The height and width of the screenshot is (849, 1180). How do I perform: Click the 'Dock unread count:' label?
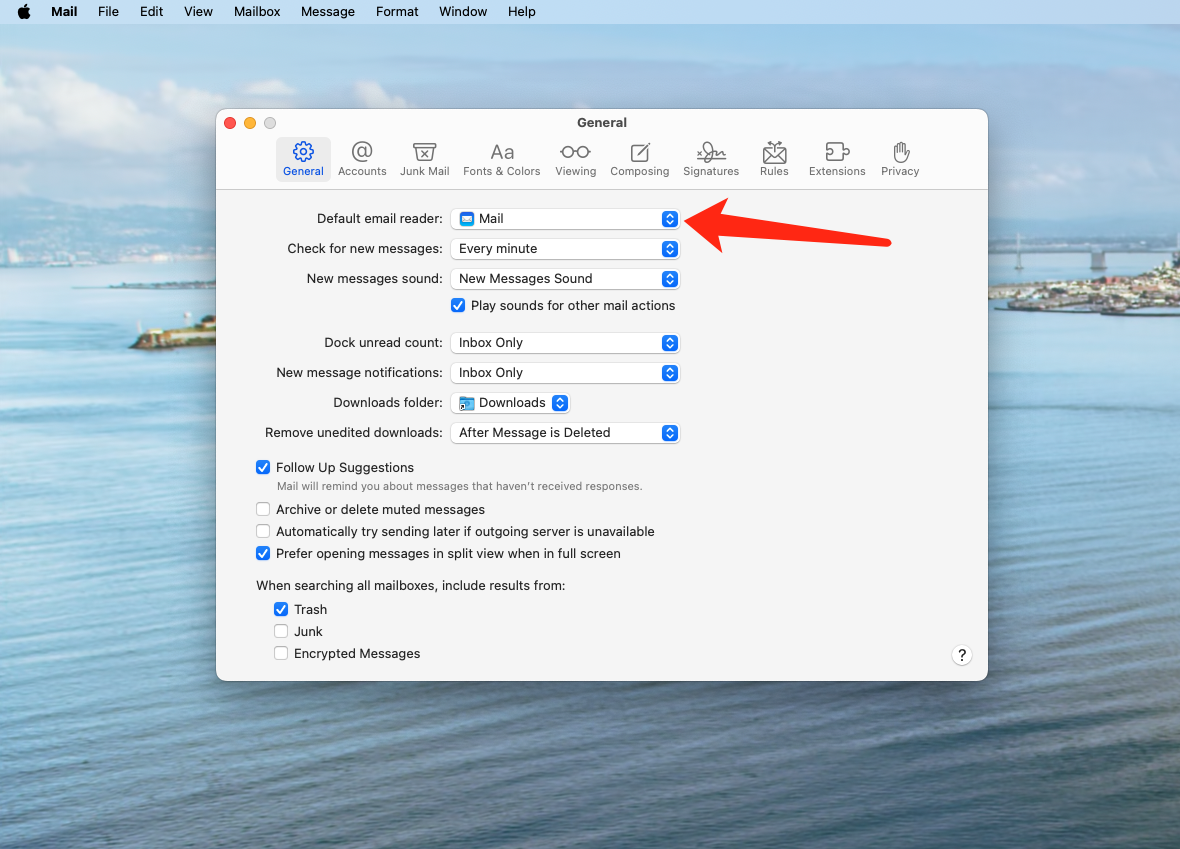pyautogui.click(x=384, y=343)
